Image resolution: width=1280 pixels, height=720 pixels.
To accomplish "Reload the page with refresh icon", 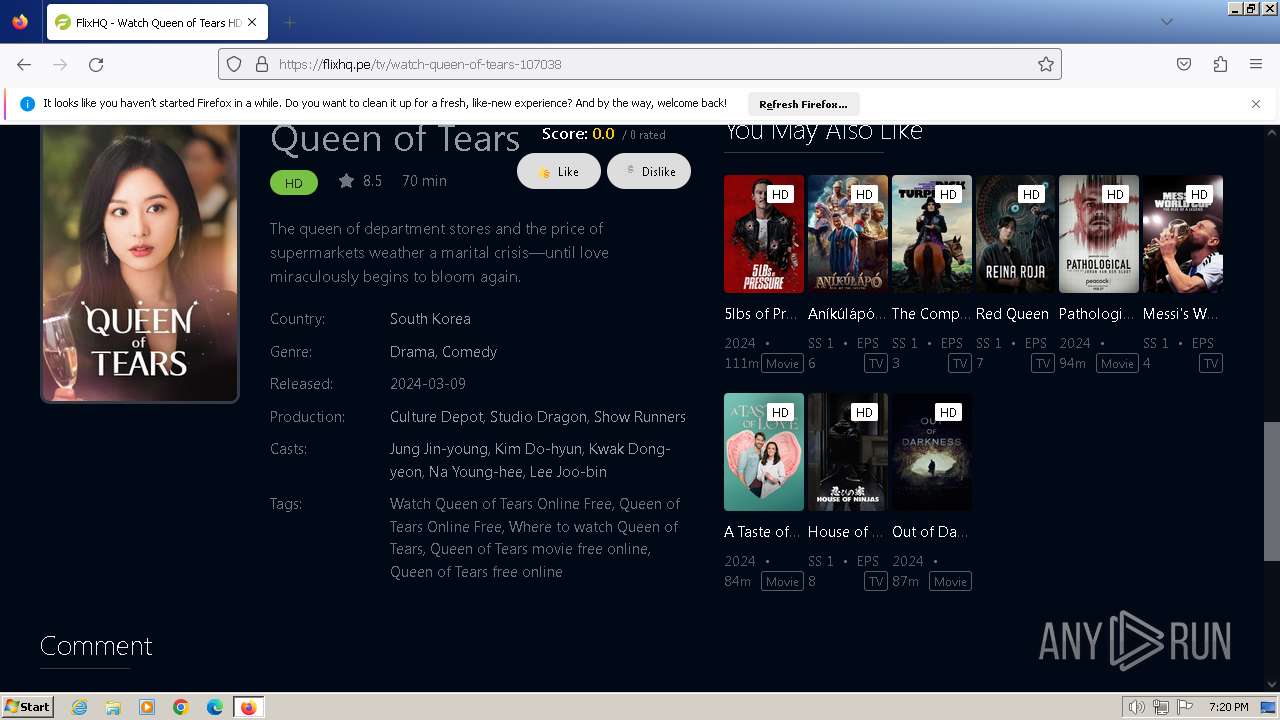I will [x=96, y=64].
